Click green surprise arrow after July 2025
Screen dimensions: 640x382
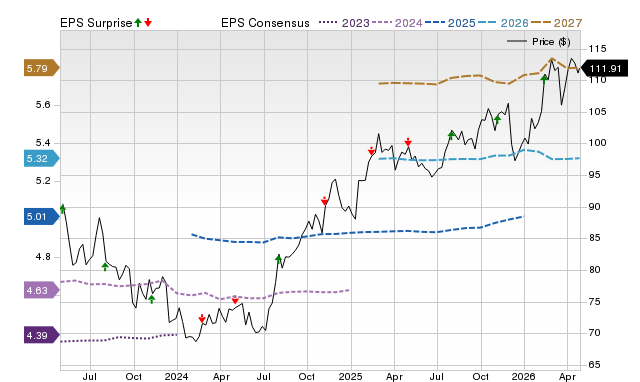click(451, 135)
